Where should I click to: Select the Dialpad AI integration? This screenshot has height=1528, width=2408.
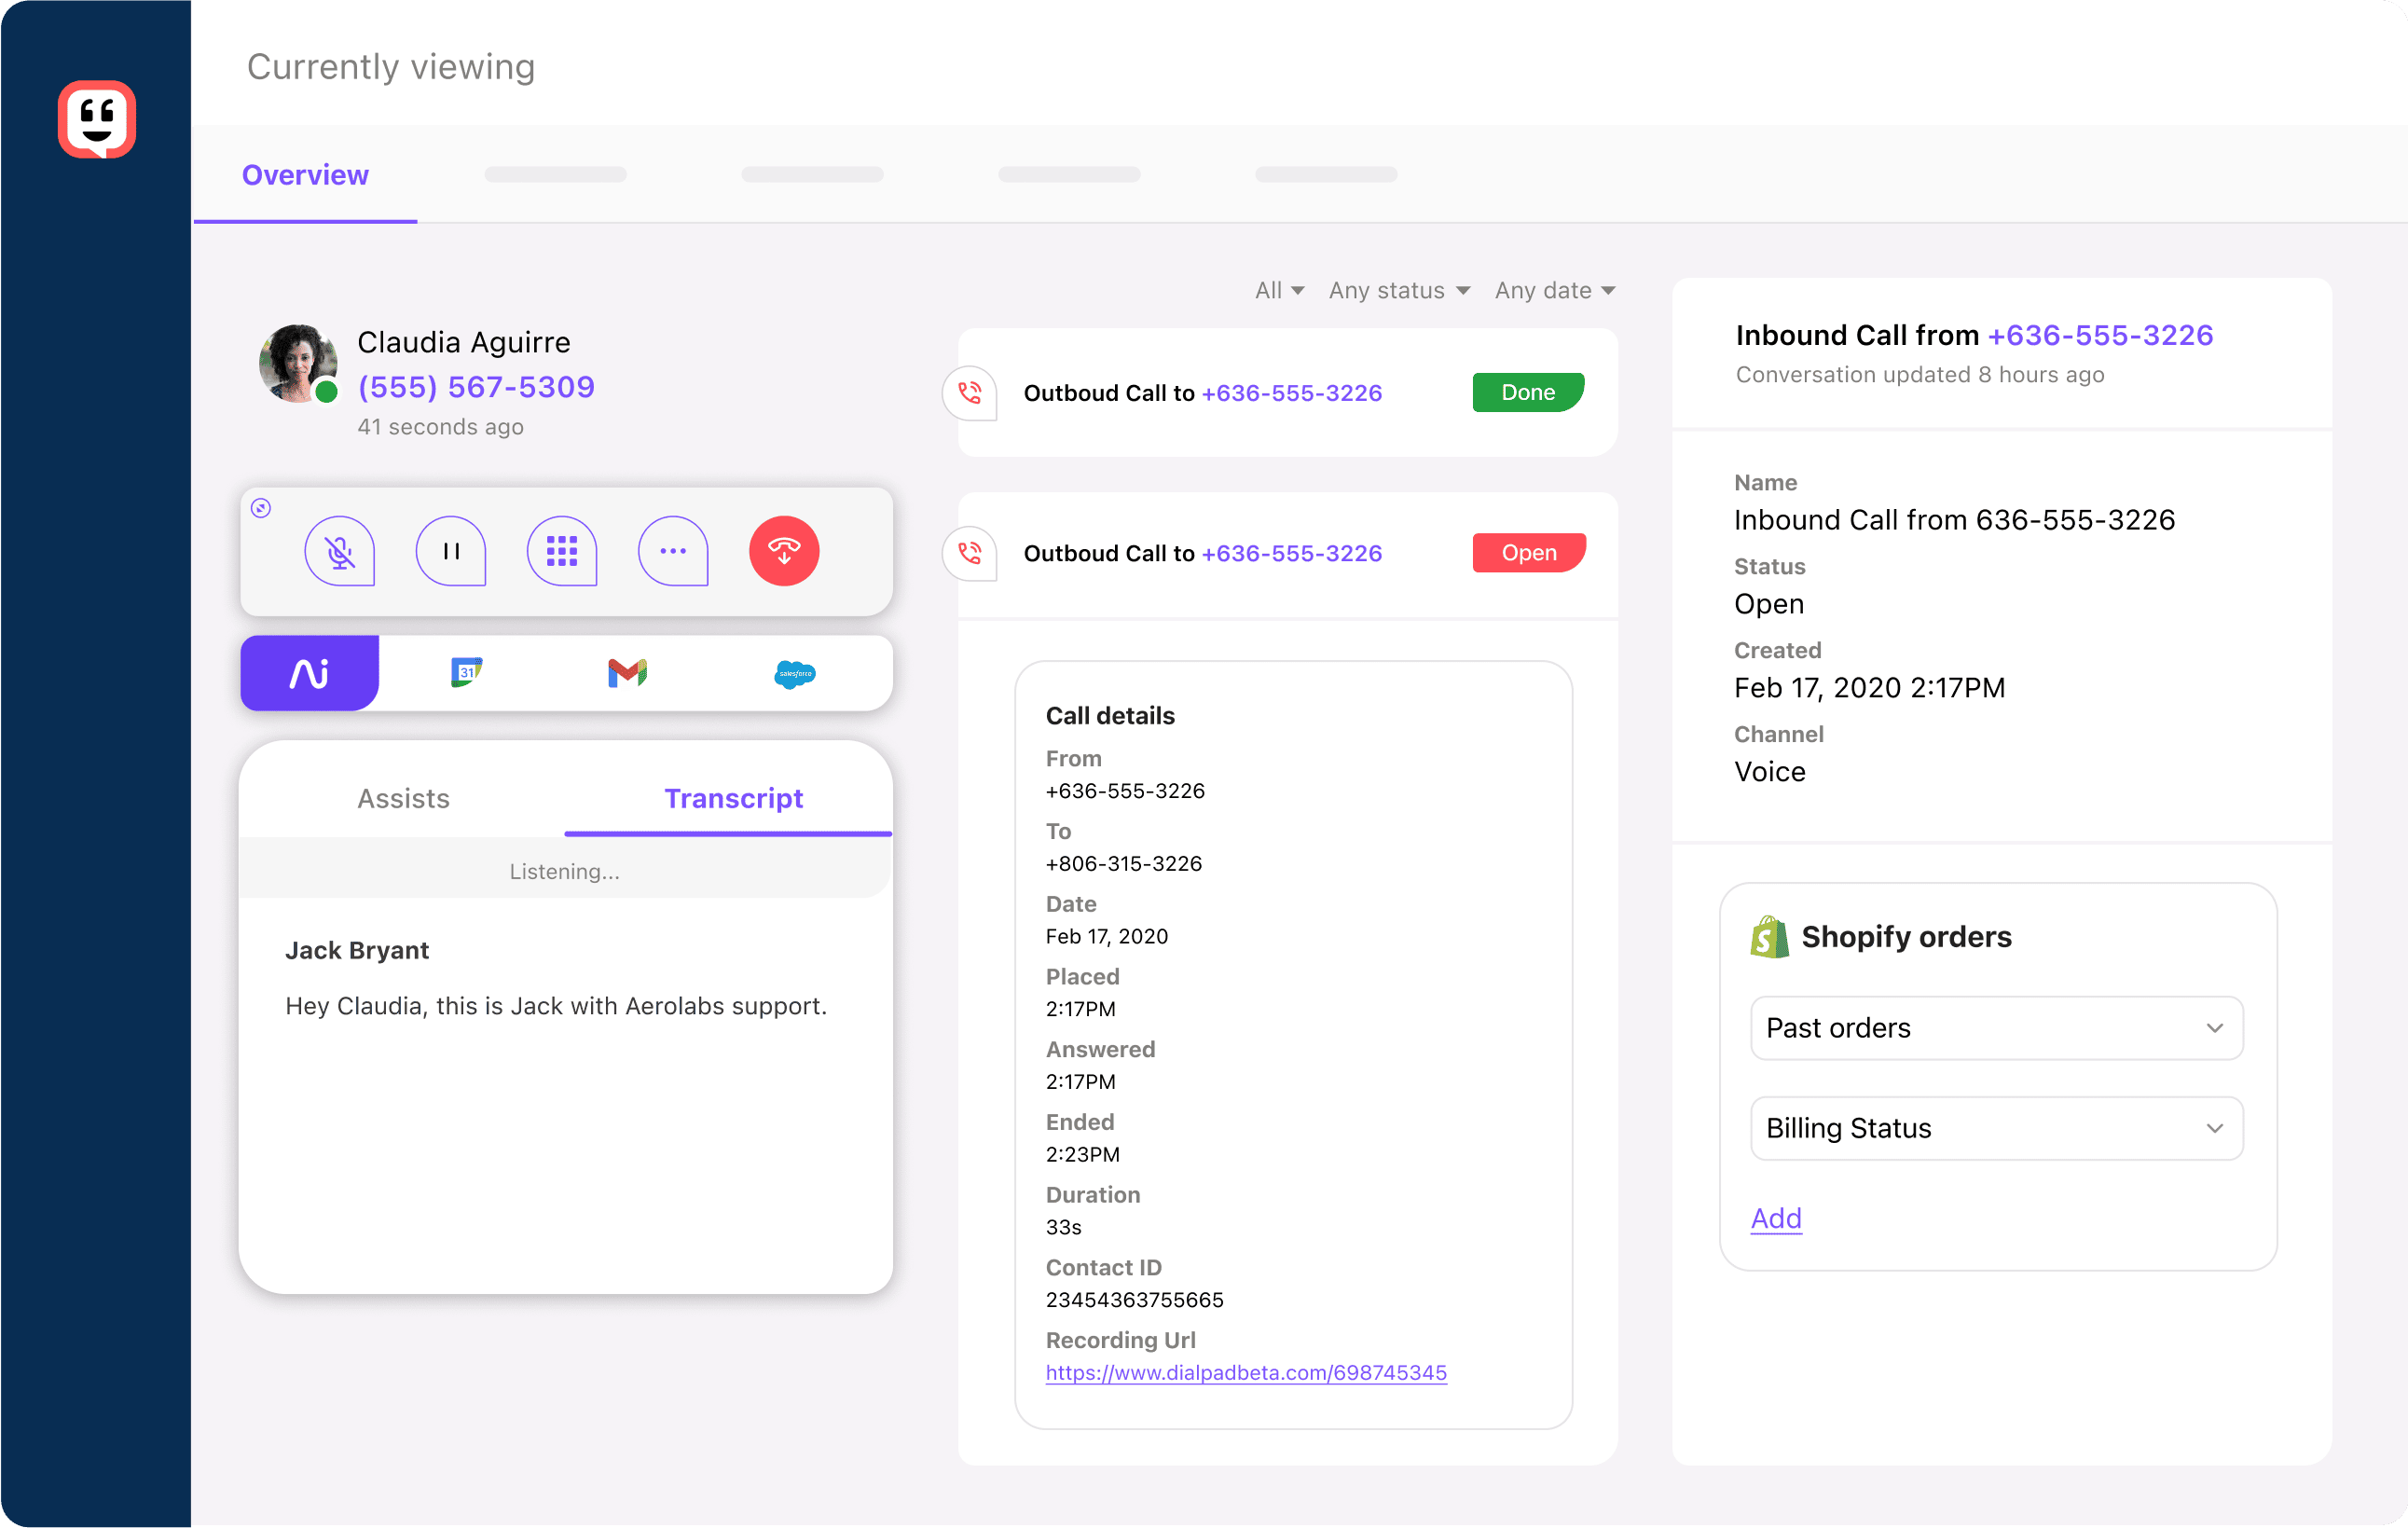click(309, 673)
